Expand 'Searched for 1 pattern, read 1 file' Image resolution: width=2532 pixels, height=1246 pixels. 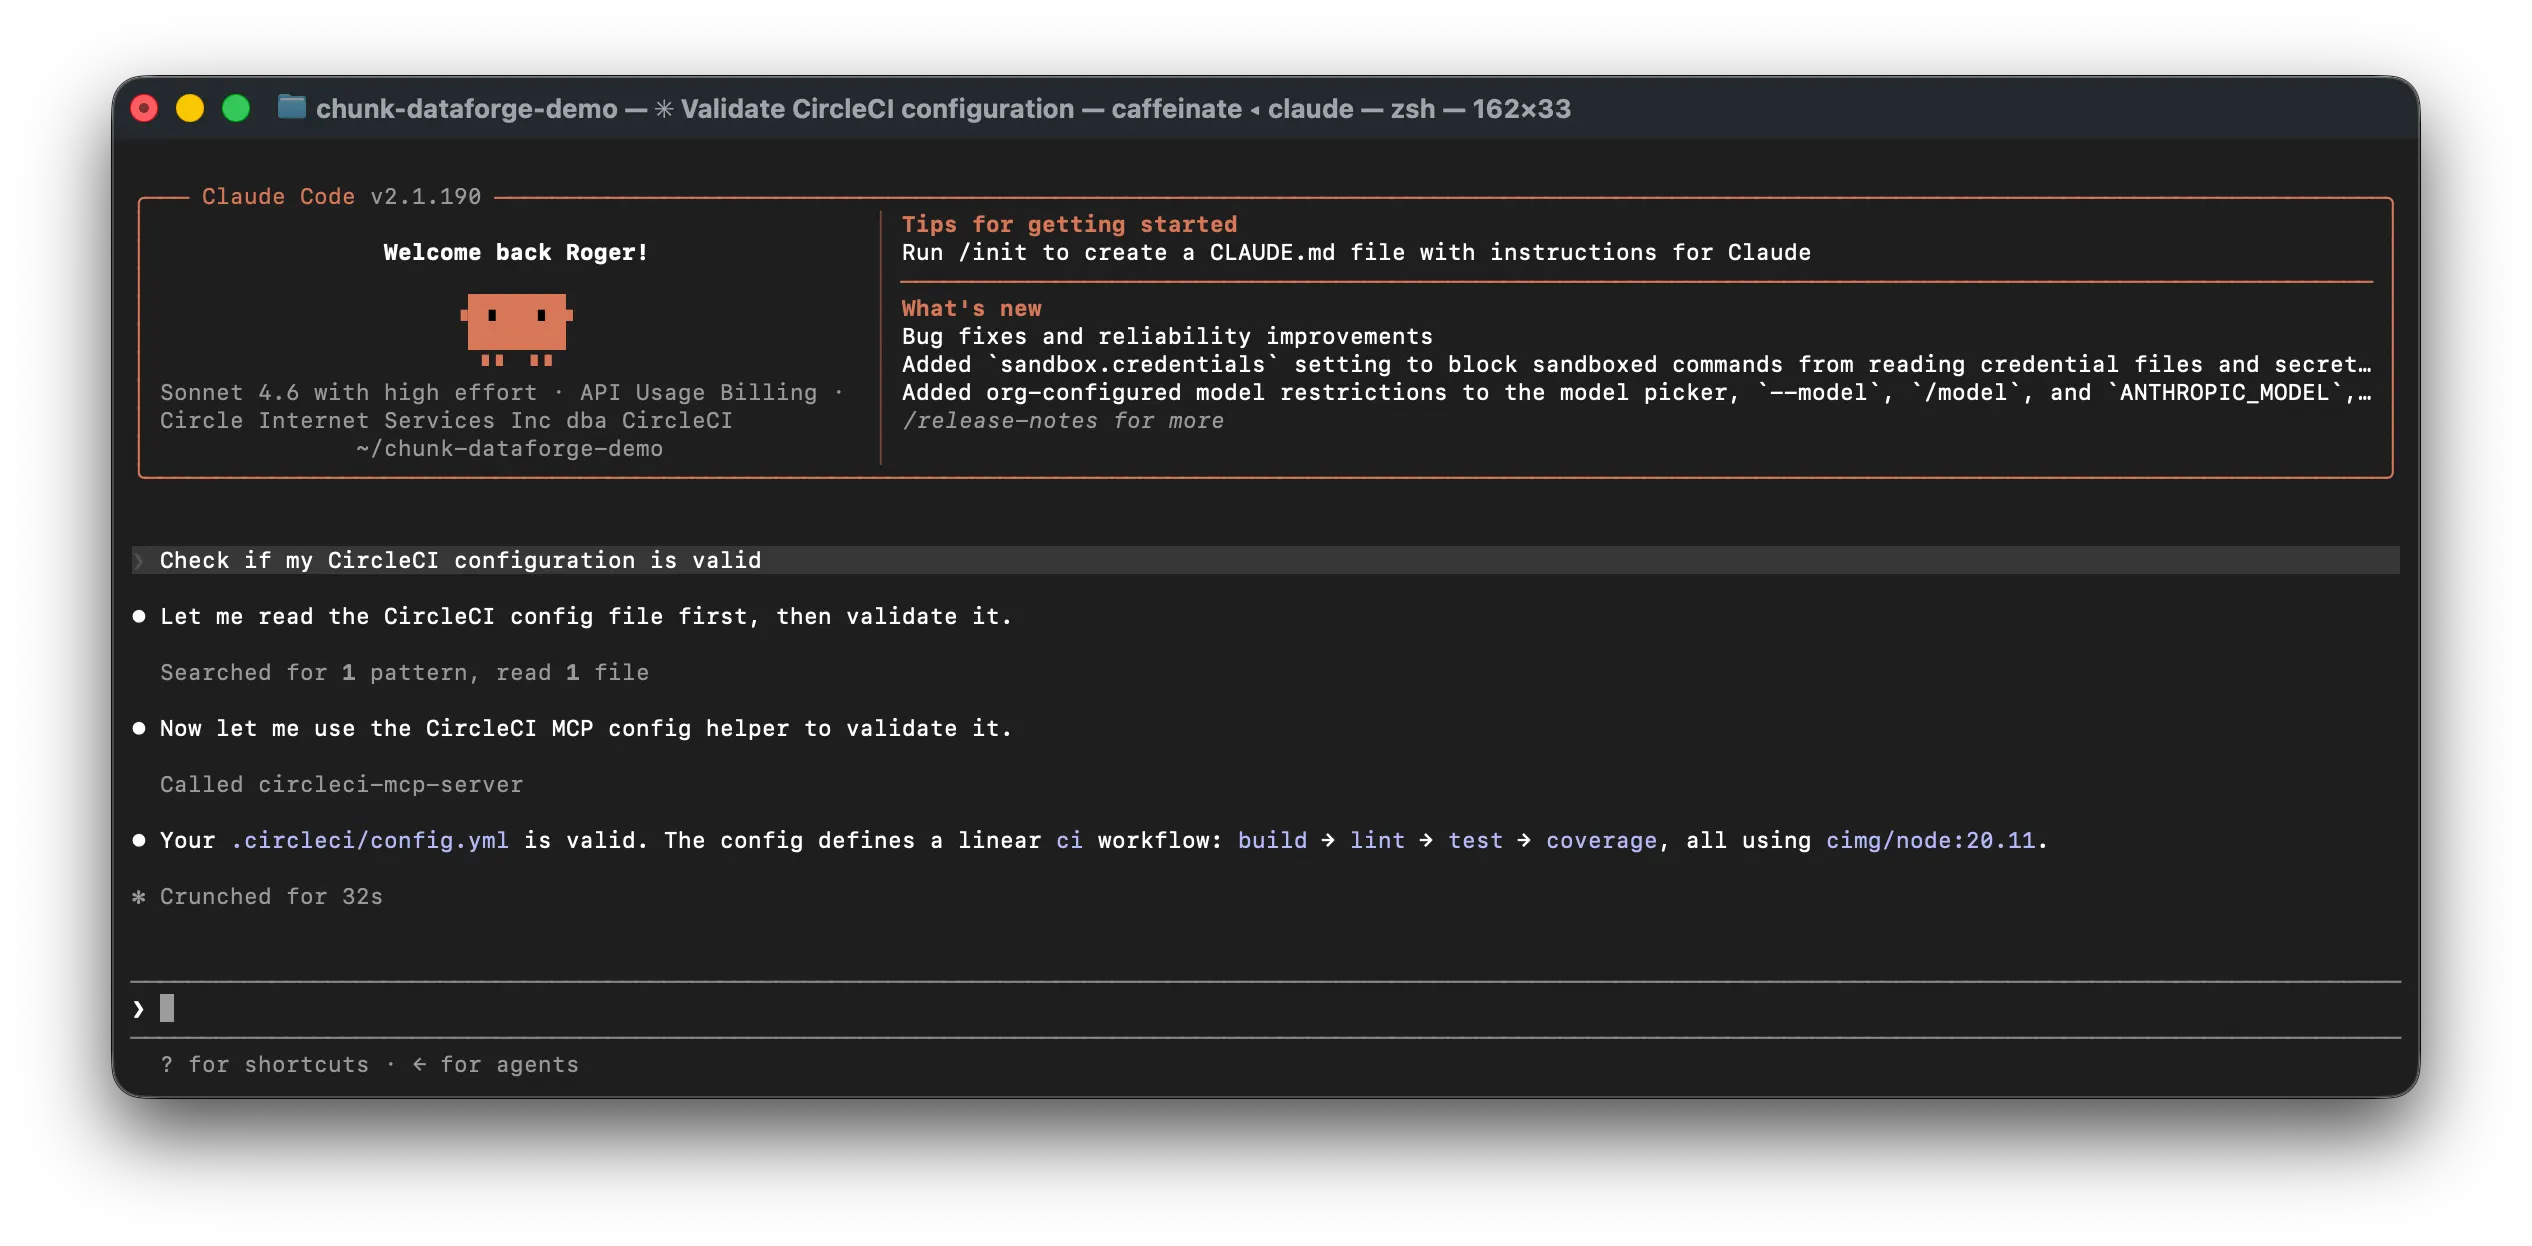pyautogui.click(x=404, y=673)
